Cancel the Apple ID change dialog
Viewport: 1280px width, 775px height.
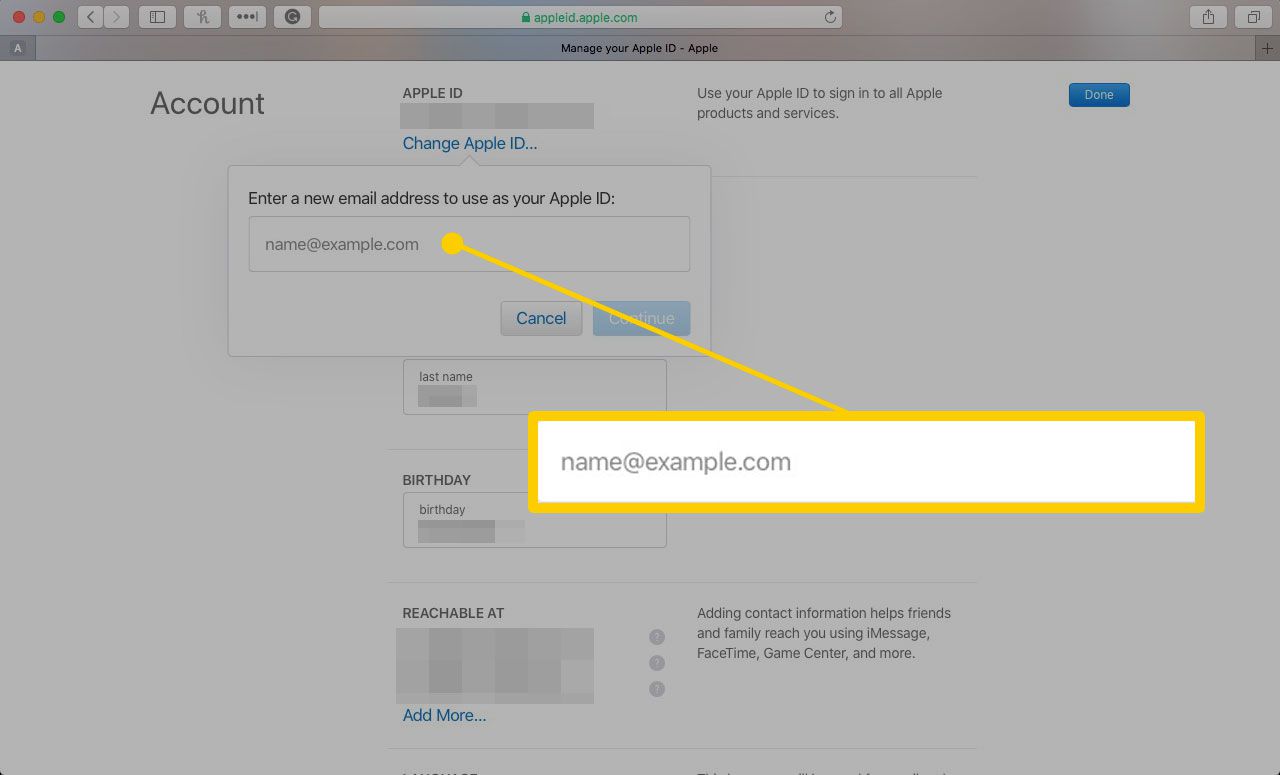coord(541,318)
